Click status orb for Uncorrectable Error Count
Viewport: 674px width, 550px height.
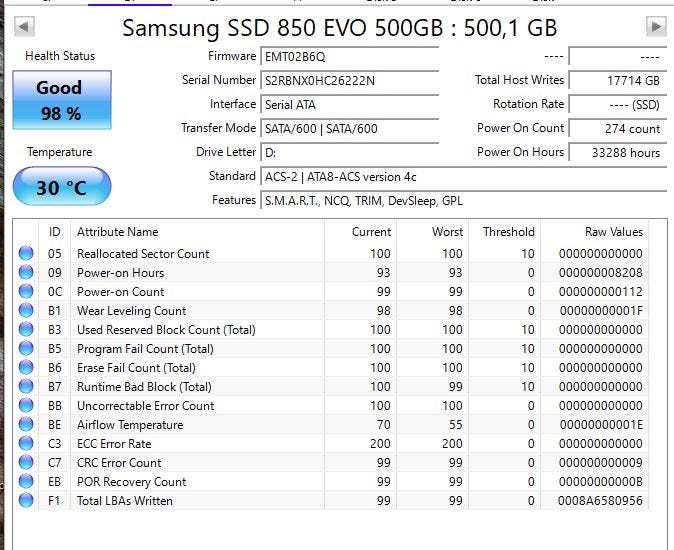pos(26,405)
